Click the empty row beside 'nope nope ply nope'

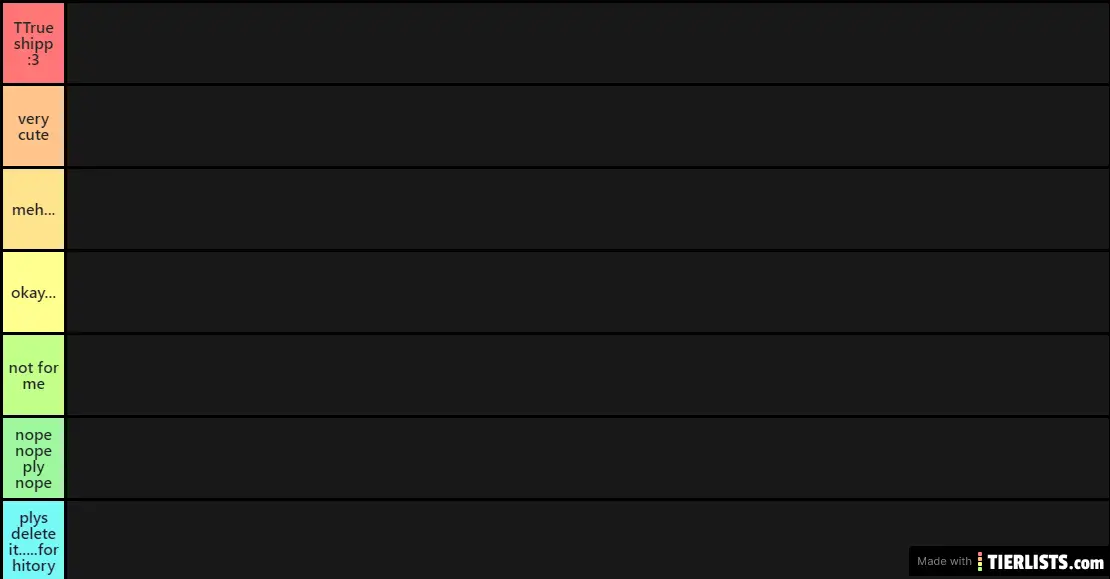587,458
